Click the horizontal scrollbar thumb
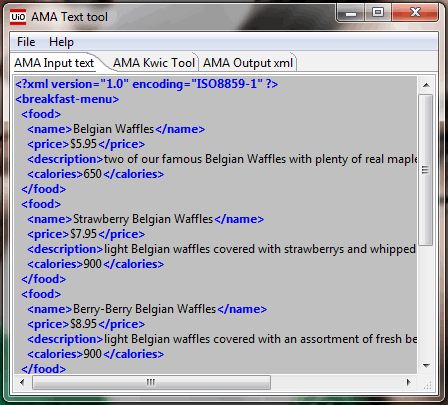 (x=151, y=382)
